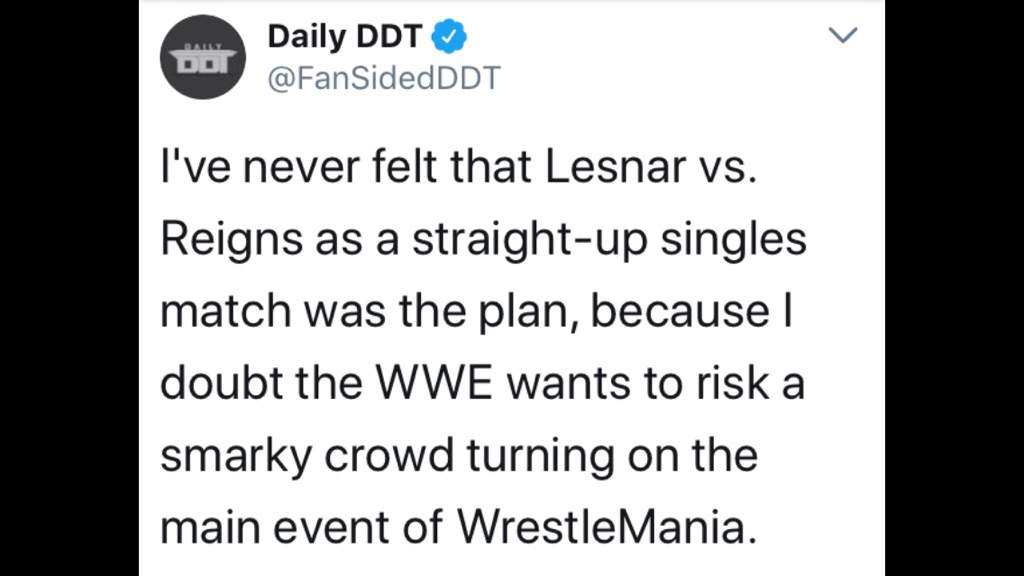This screenshot has height=576, width=1024.
Task: Click the word "because" in the tweet
Action: pyautogui.click(x=680, y=312)
